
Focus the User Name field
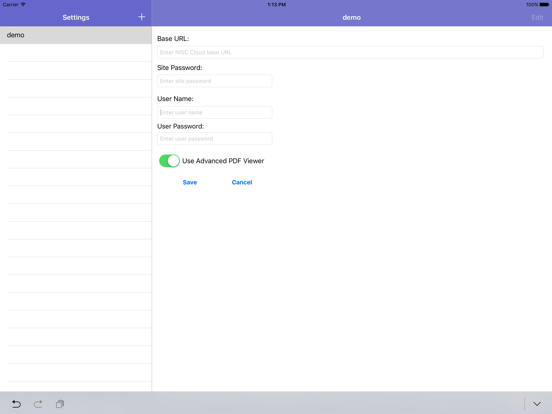click(x=215, y=112)
